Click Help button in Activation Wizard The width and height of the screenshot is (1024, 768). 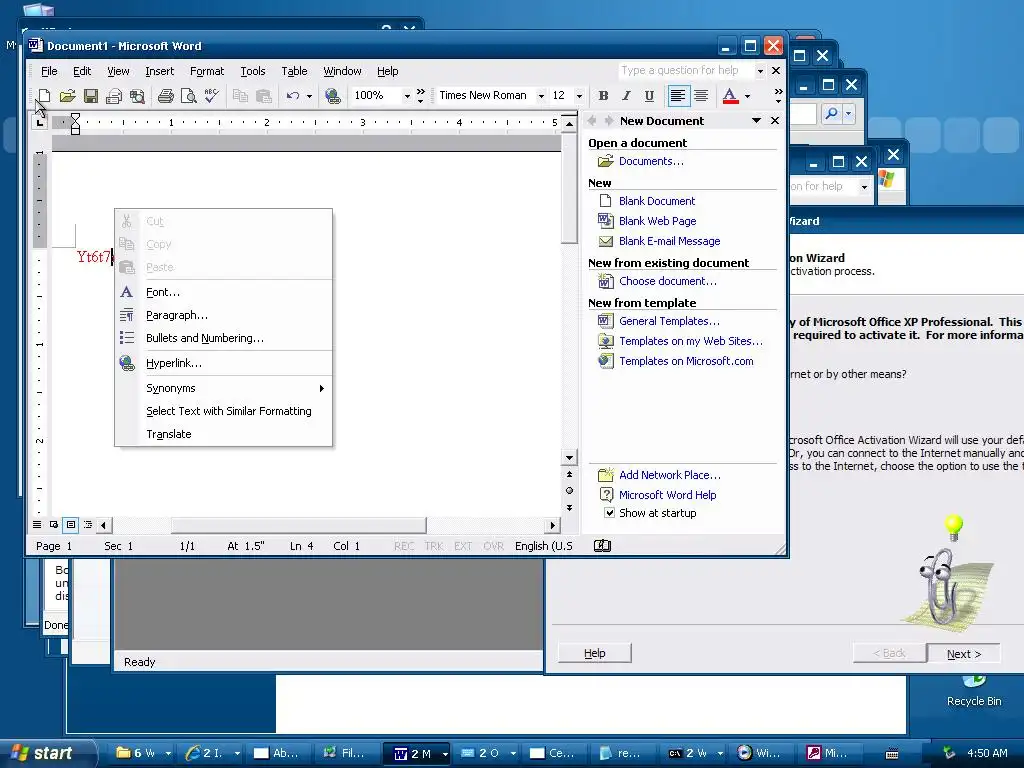594,653
